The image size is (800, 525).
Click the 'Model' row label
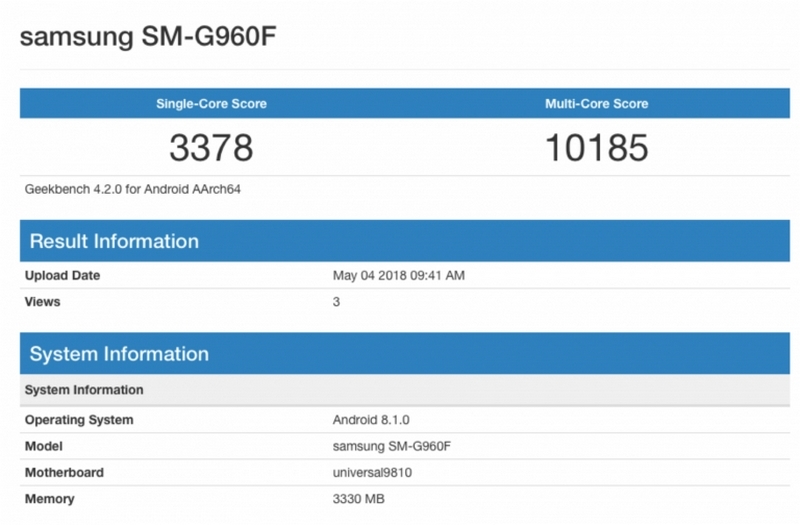pyautogui.click(x=44, y=446)
